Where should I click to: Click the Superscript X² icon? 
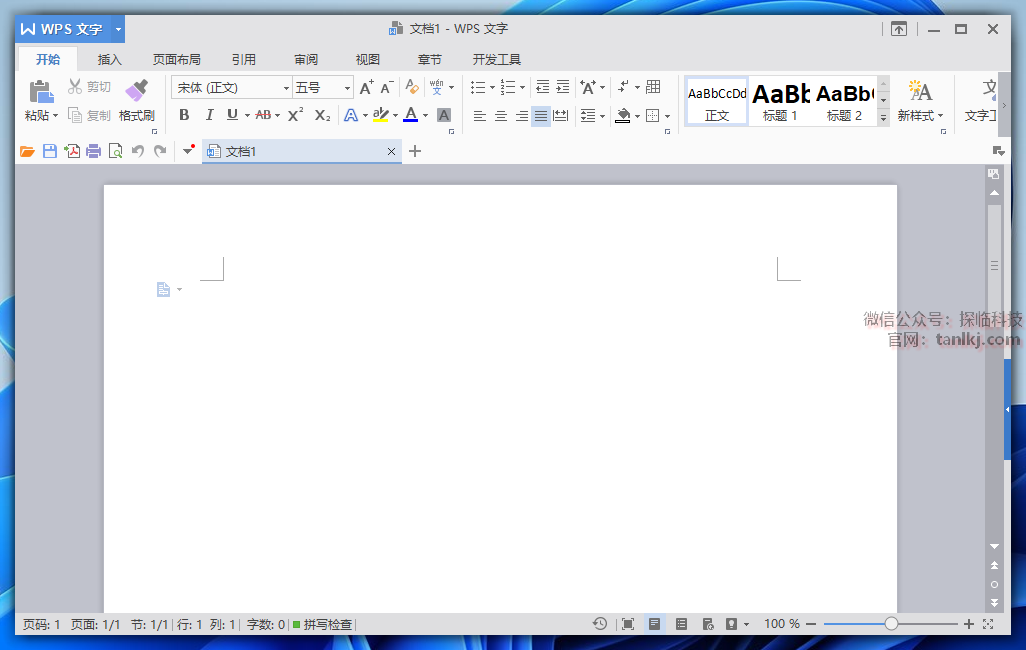295,116
